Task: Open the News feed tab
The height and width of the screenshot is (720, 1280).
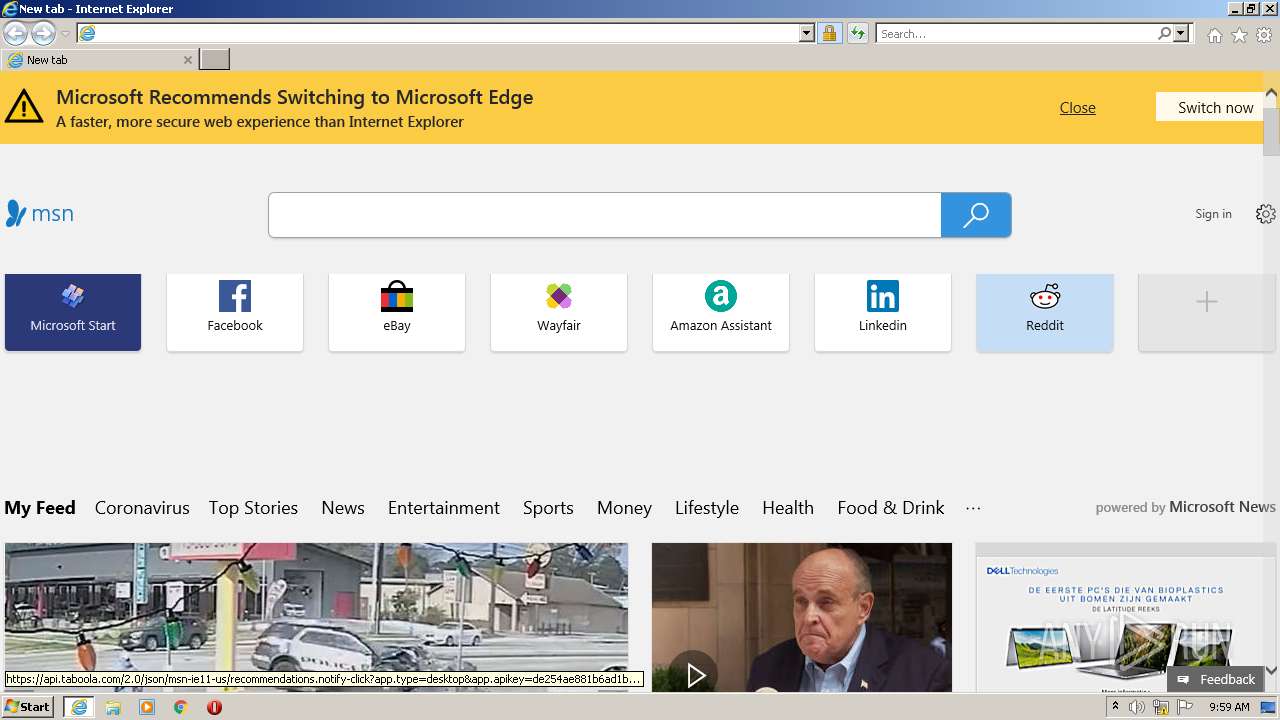Action: pyautogui.click(x=343, y=508)
